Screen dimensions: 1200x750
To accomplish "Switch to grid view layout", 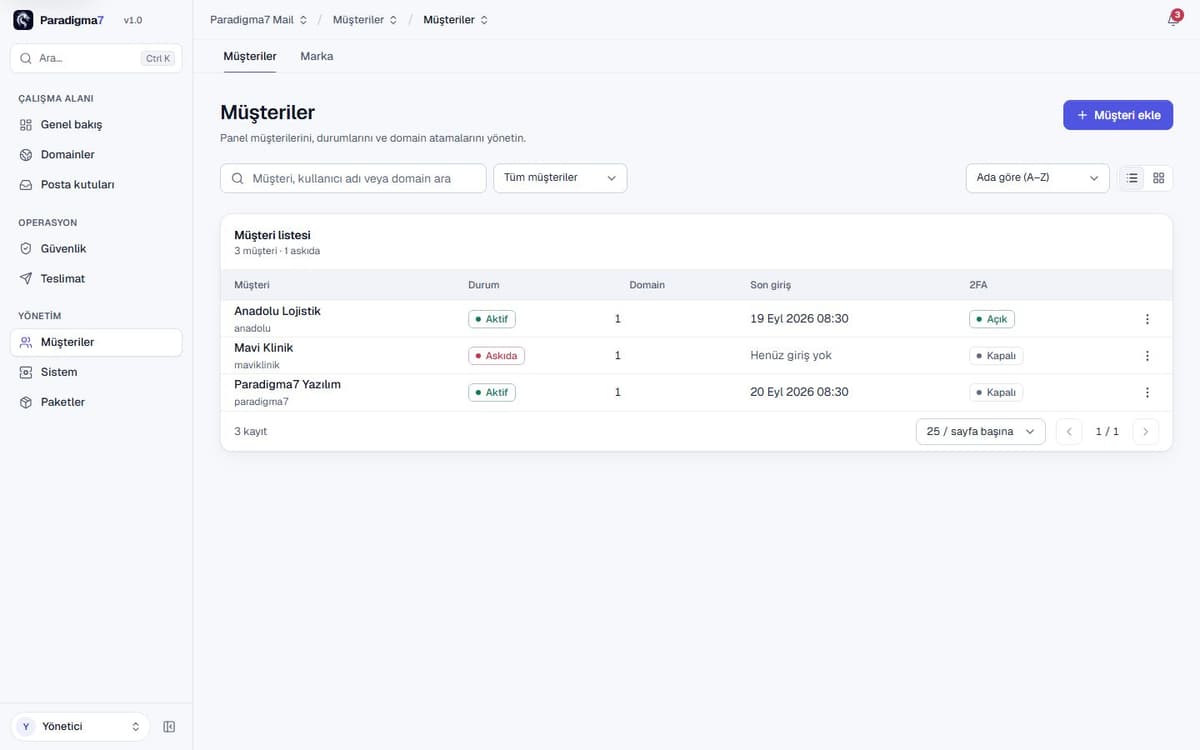I will [1159, 178].
